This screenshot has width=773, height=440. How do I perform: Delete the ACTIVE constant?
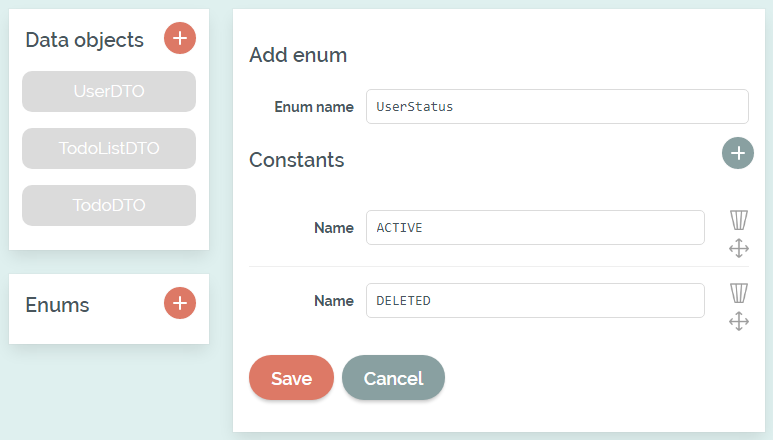click(x=739, y=220)
